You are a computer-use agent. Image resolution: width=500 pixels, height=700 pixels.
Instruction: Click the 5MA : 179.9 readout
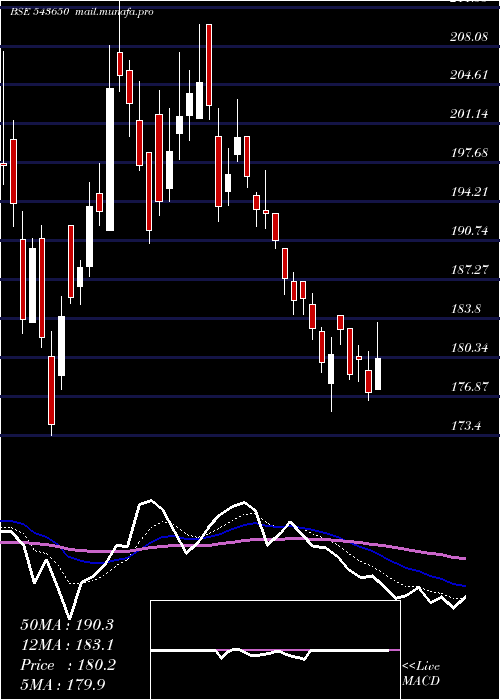tap(64, 685)
